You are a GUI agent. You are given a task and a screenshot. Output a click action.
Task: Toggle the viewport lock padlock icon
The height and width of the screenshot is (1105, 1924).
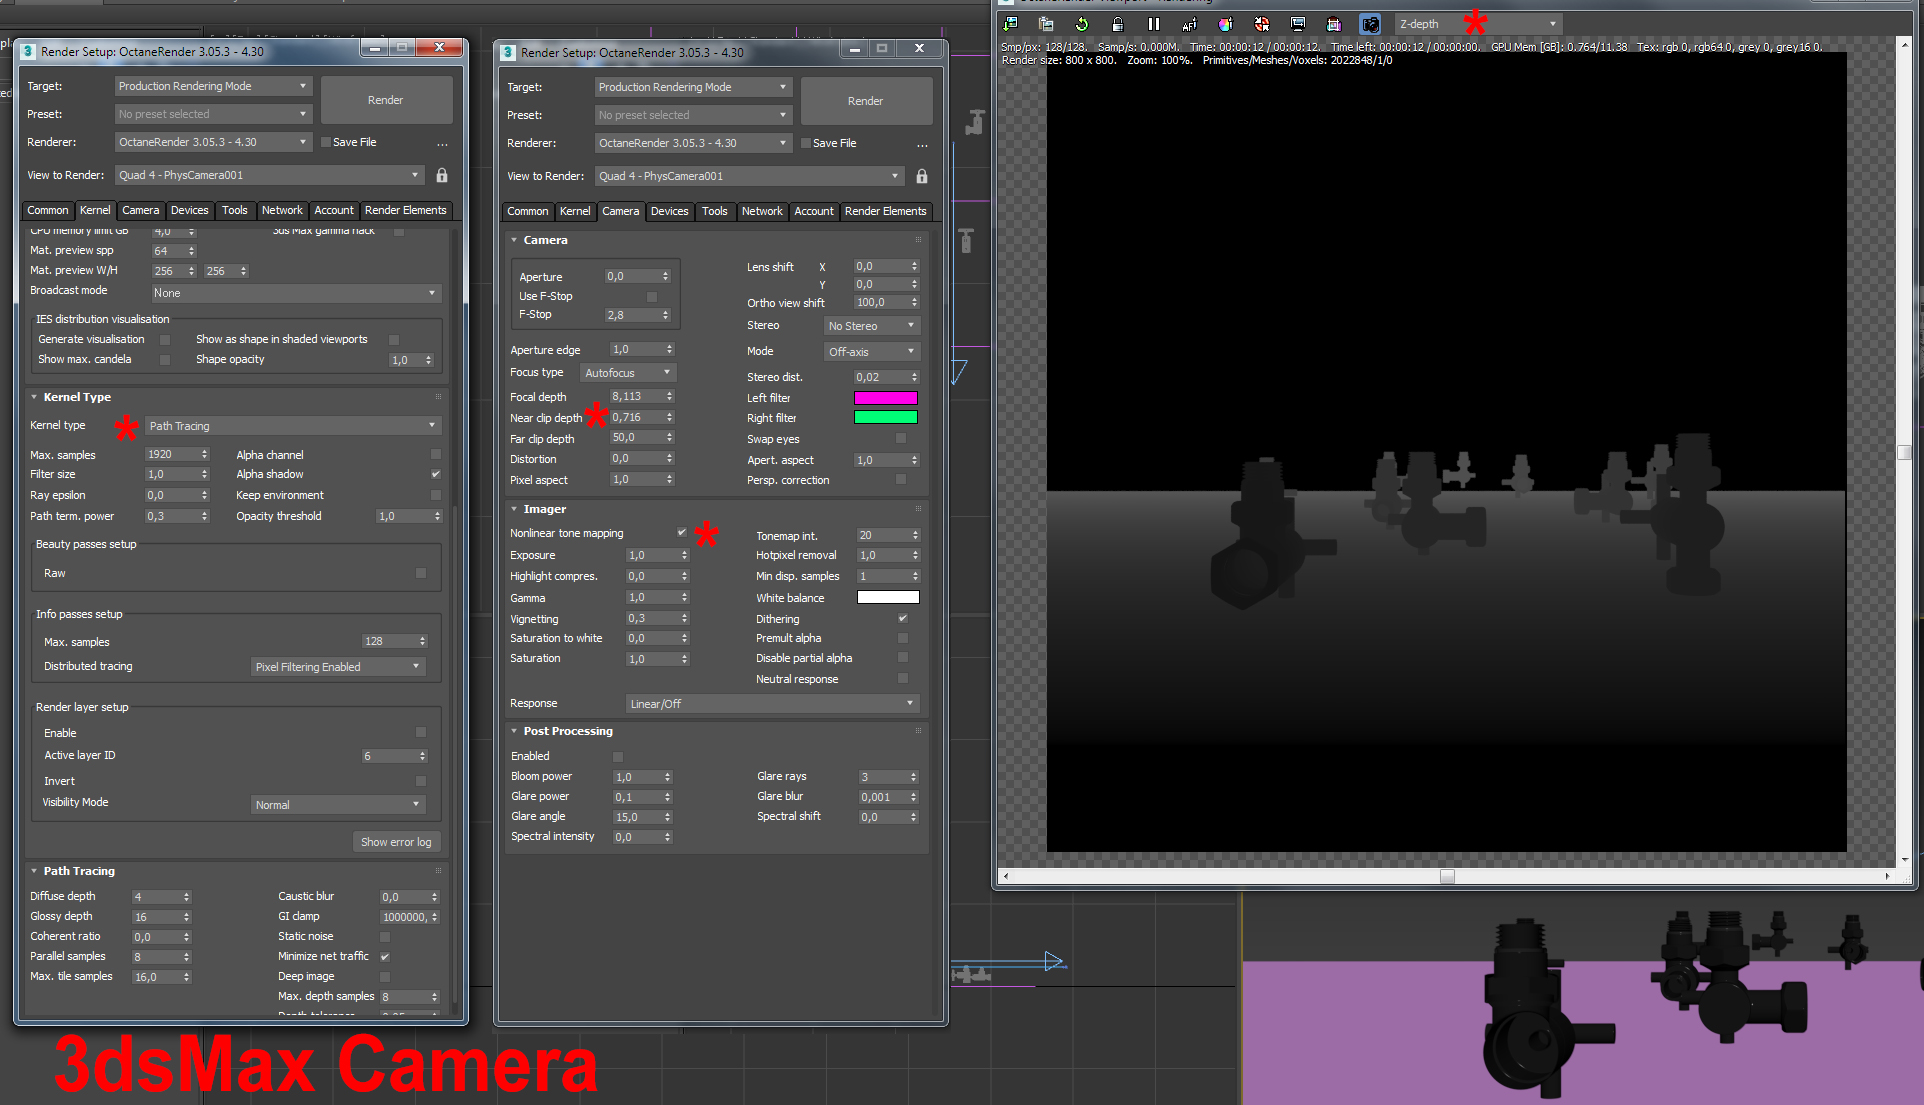tap(1118, 24)
